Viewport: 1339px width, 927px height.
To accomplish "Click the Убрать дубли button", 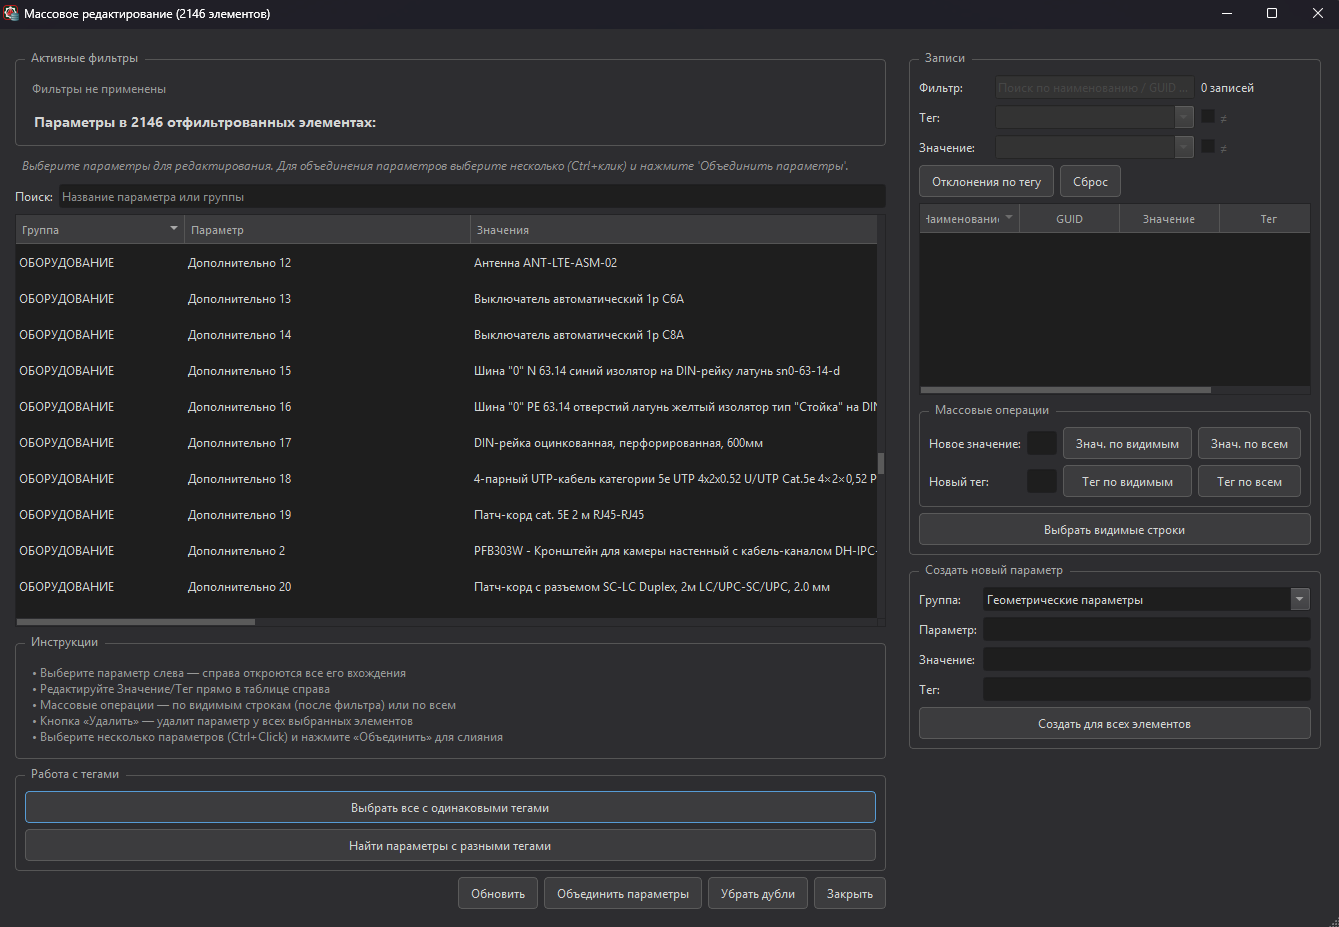I will click(x=758, y=894).
